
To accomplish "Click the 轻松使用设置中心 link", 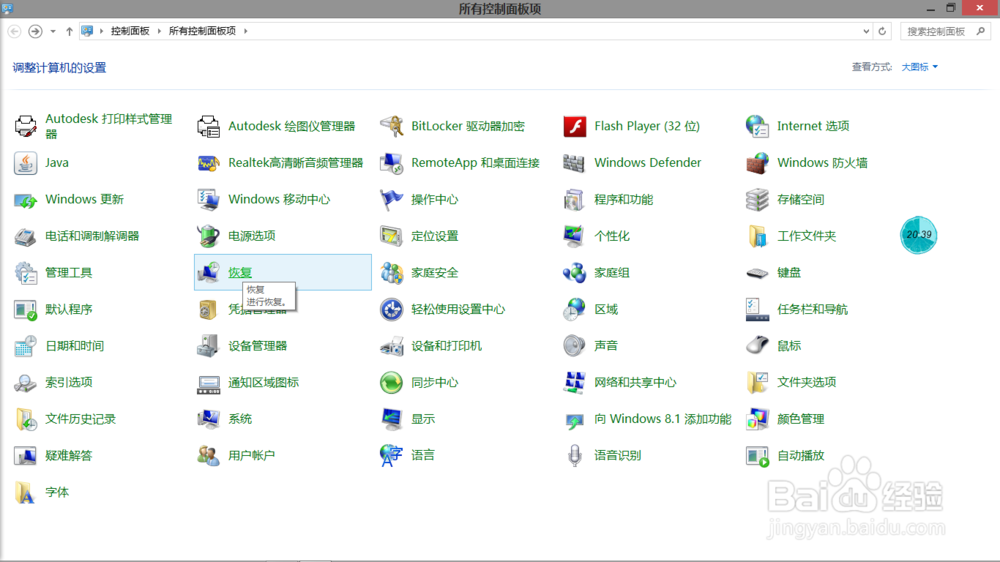I will pos(458,309).
